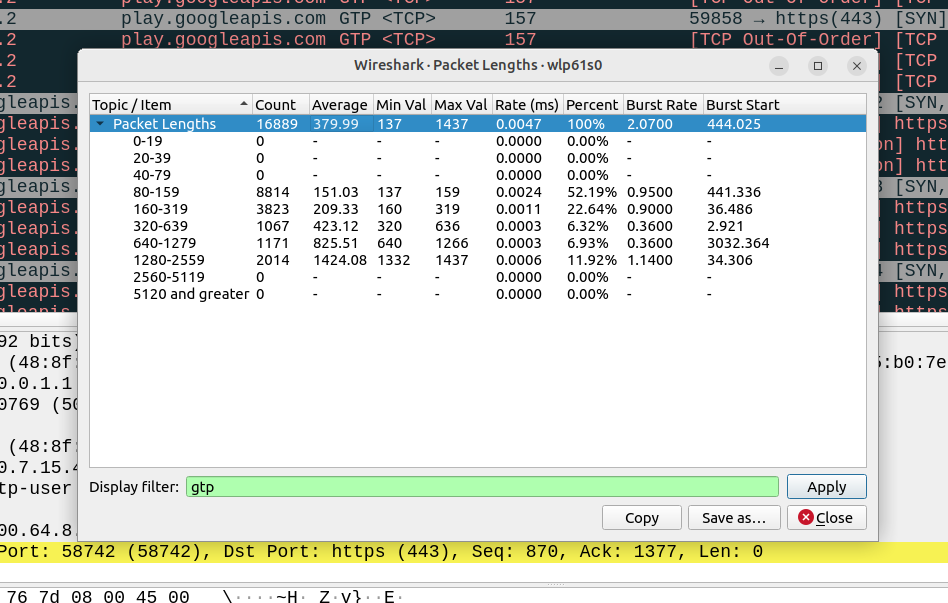This screenshot has height=603, width=948.
Task: Click percent value 22.64%
Action: point(591,209)
